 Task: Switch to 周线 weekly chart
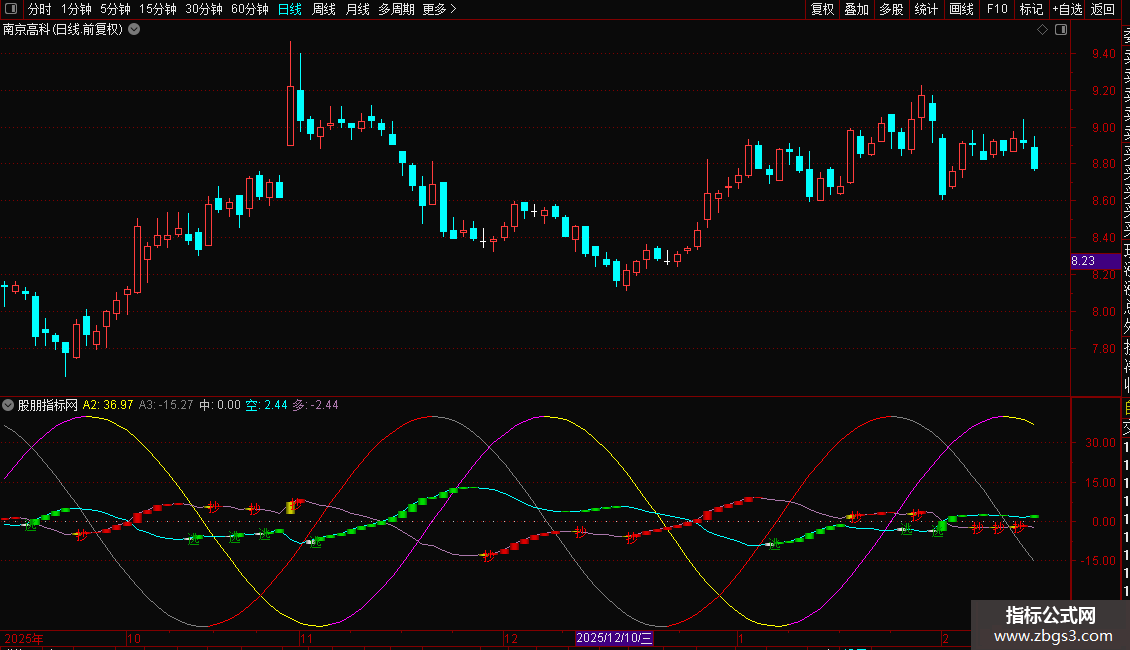pos(324,9)
